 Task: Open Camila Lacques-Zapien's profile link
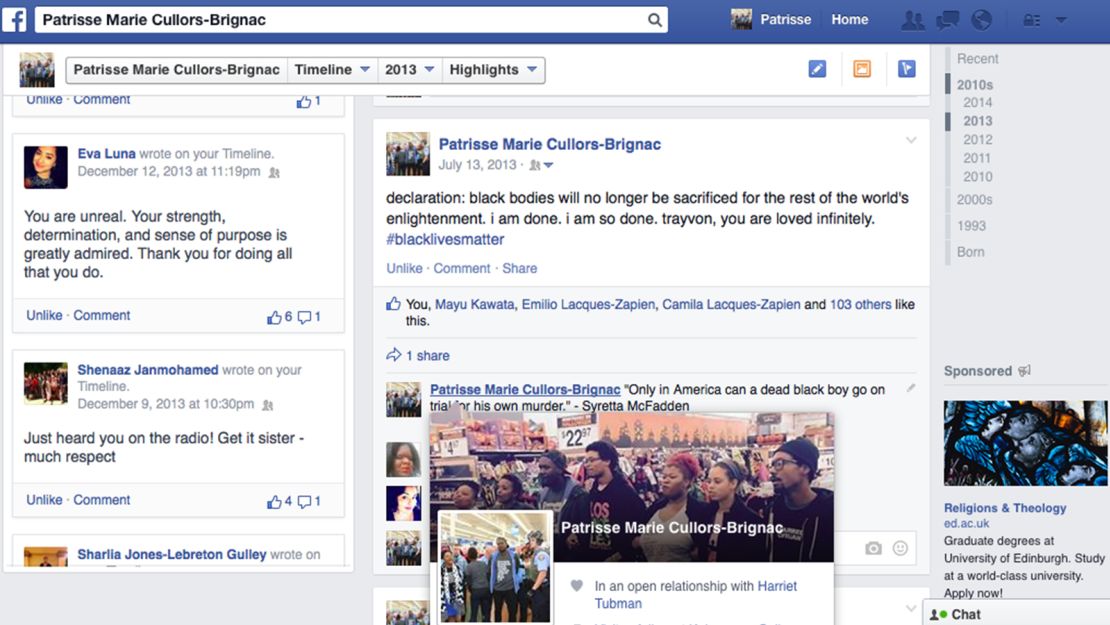click(x=731, y=304)
